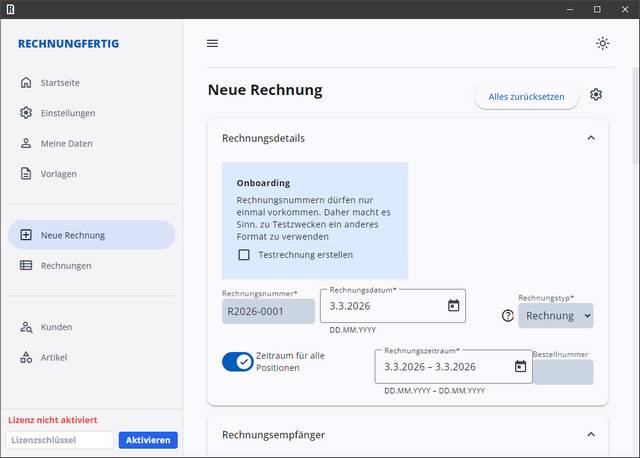Viewport: 640px width, 458px height.
Task: Click the Kunden icon in sidebar
Action: [26, 327]
